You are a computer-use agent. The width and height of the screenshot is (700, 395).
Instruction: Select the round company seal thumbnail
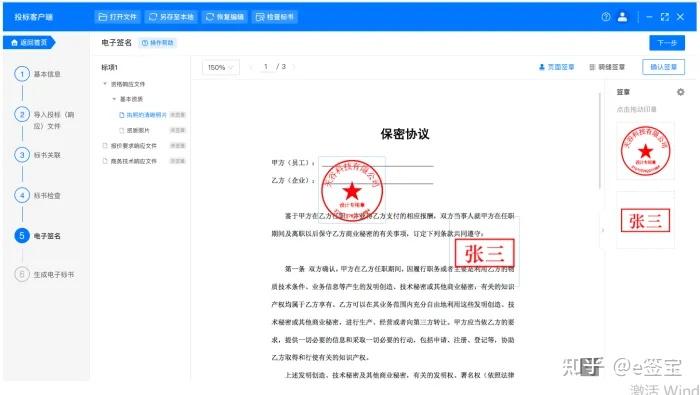[x=646, y=150]
